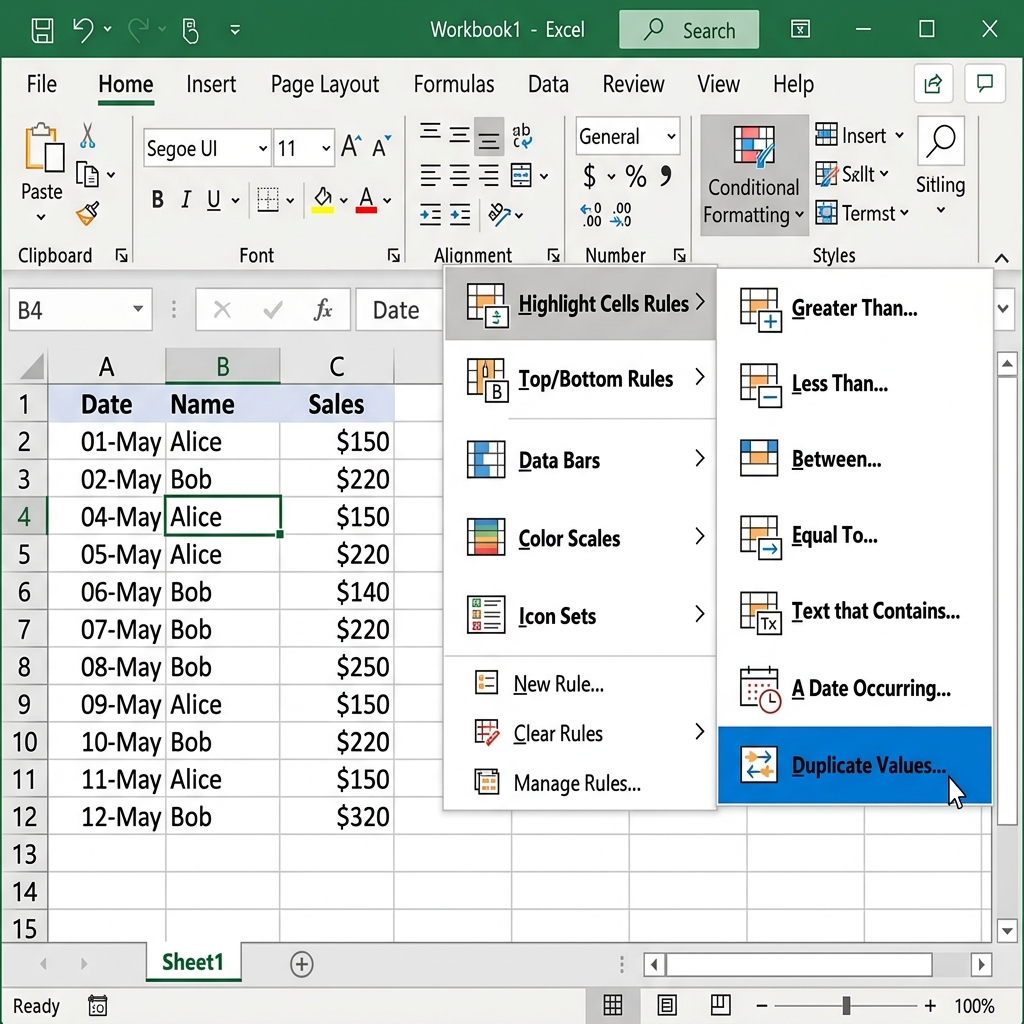Open the Conditional Formatting dropdown button

(754, 174)
